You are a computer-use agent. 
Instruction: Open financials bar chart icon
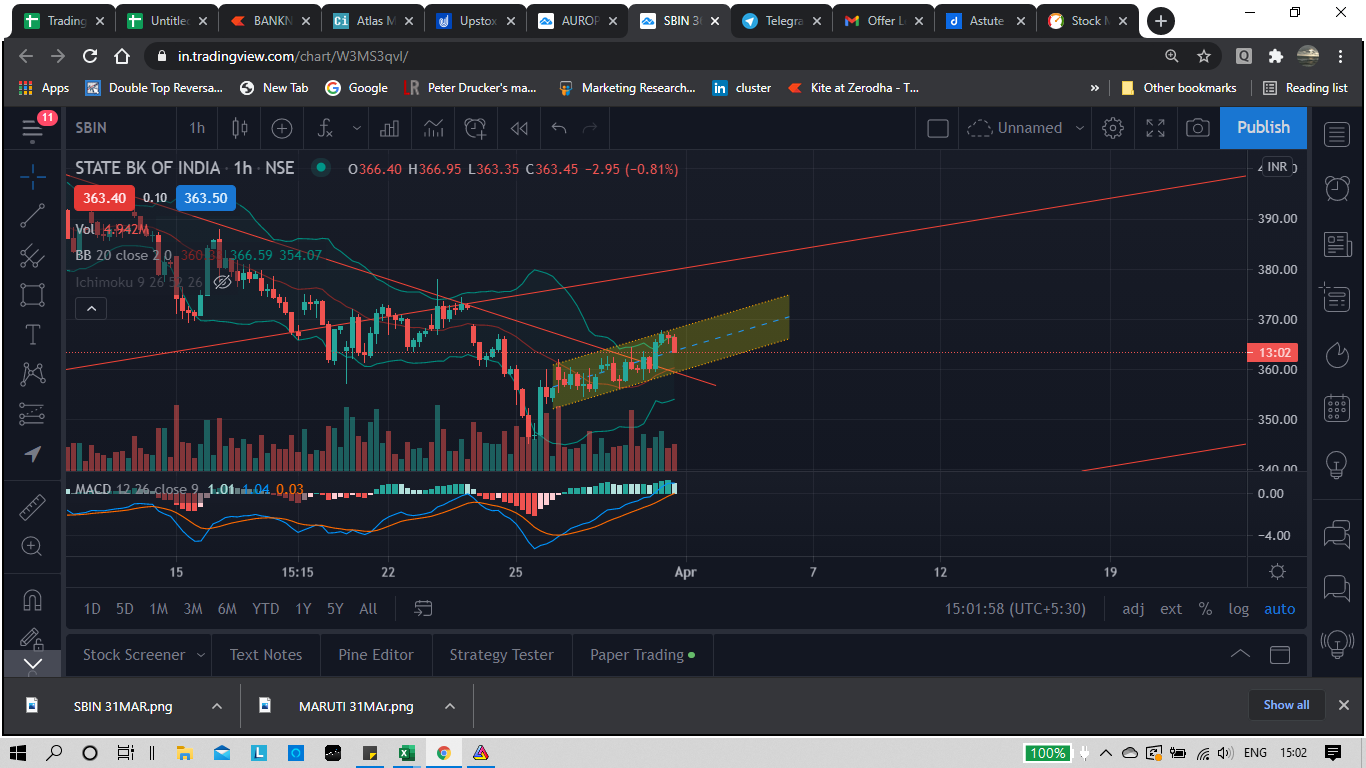click(x=389, y=128)
